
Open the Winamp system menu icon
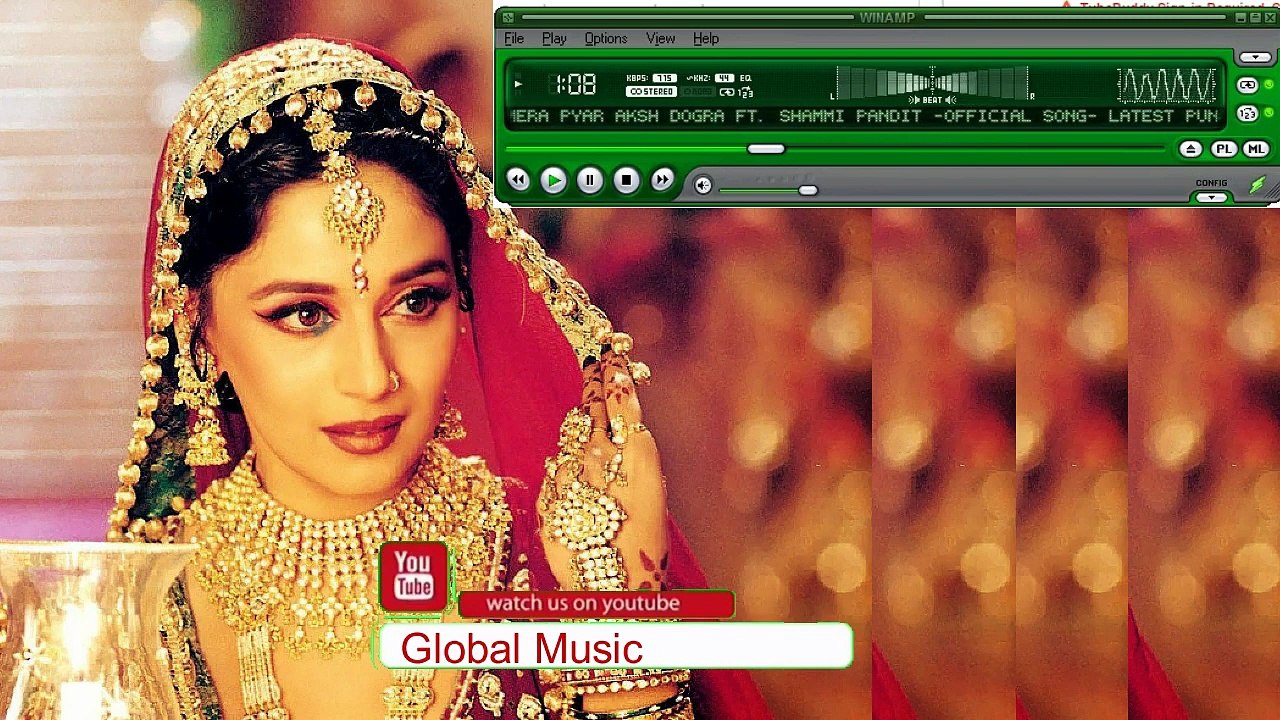[x=508, y=17]
